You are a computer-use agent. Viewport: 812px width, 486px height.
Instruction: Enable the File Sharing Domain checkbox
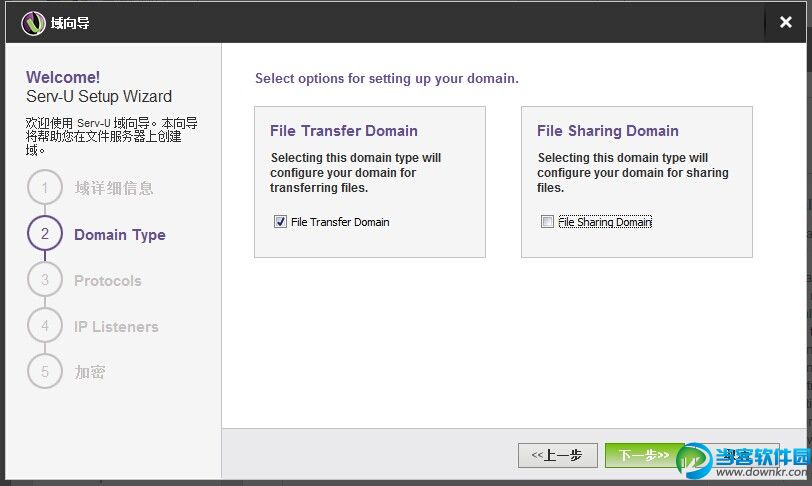[x=547, y=222]
